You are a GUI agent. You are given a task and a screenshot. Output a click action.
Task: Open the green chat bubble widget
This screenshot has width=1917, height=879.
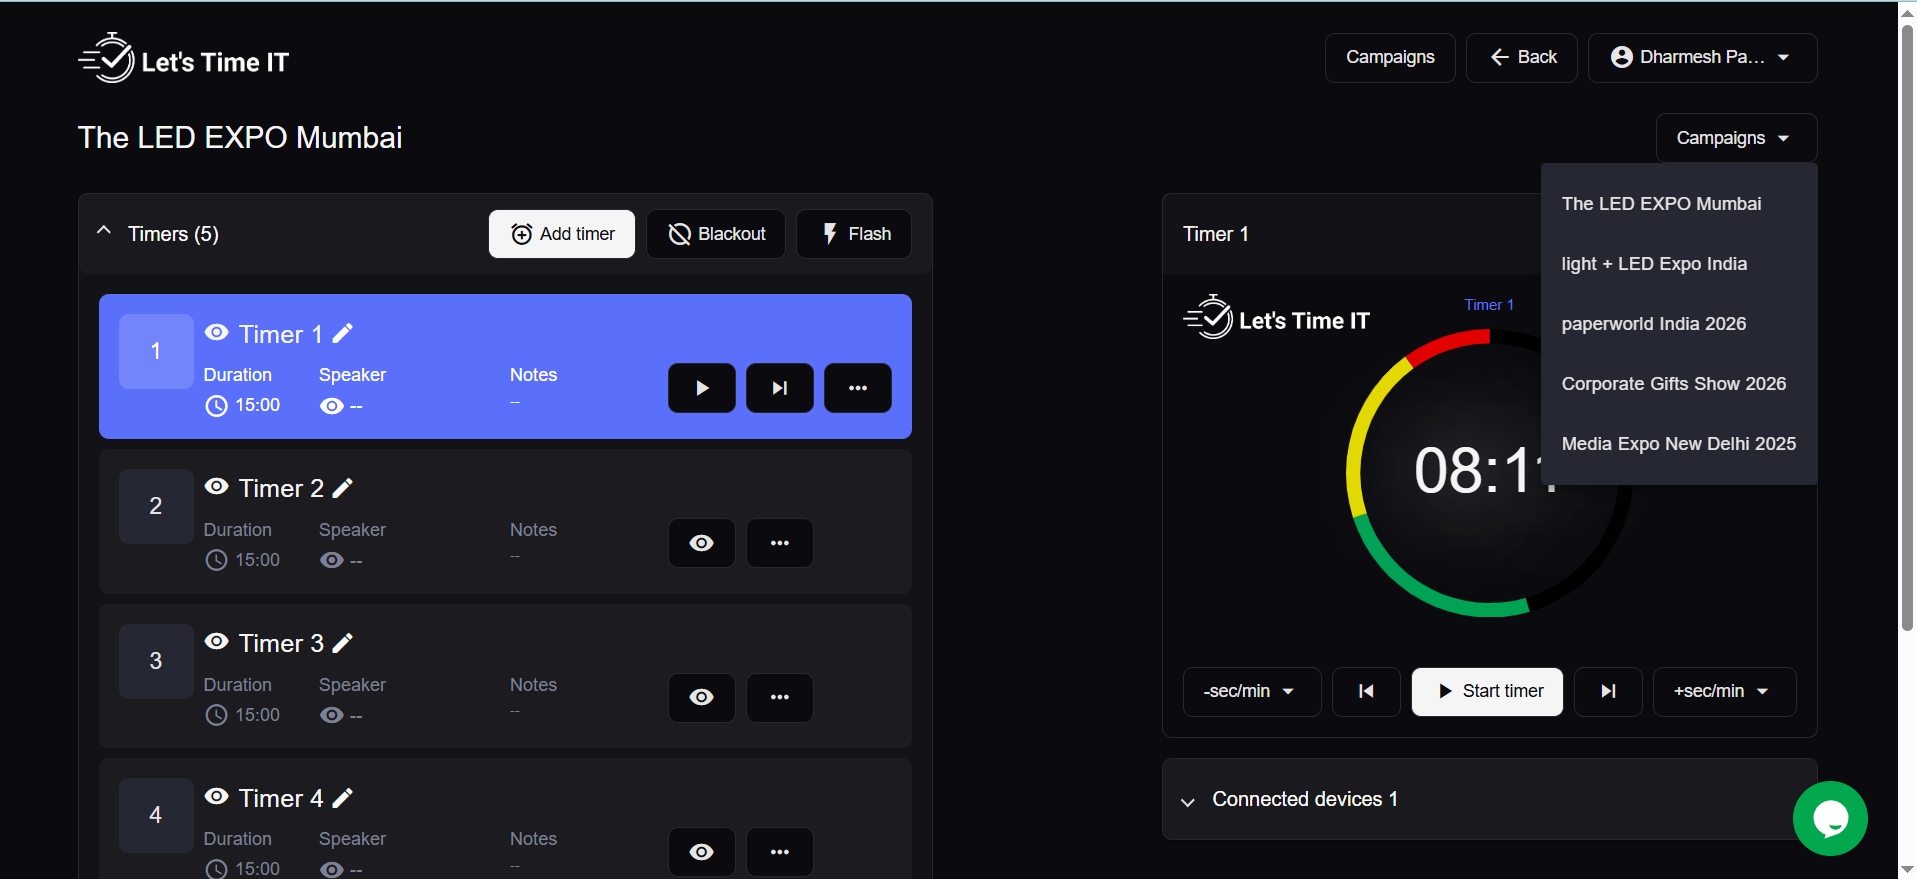[x=1829, y=818]
